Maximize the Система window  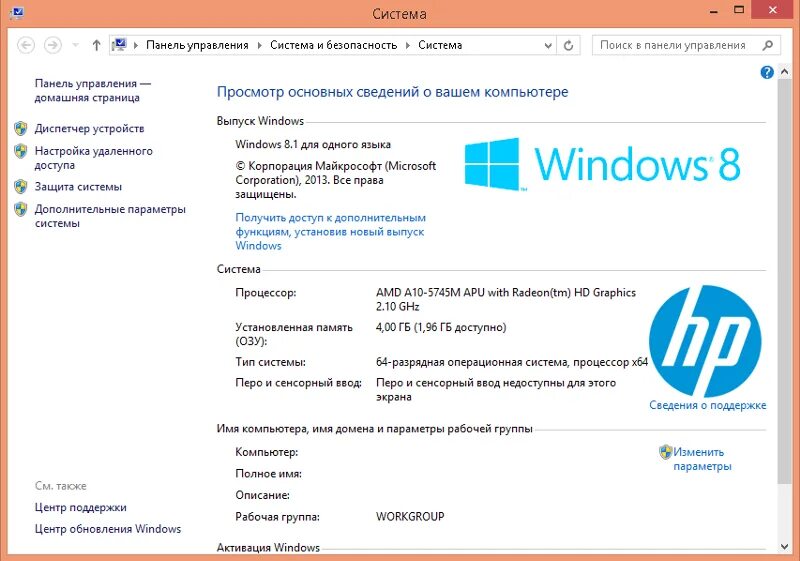tap(739, 10)
